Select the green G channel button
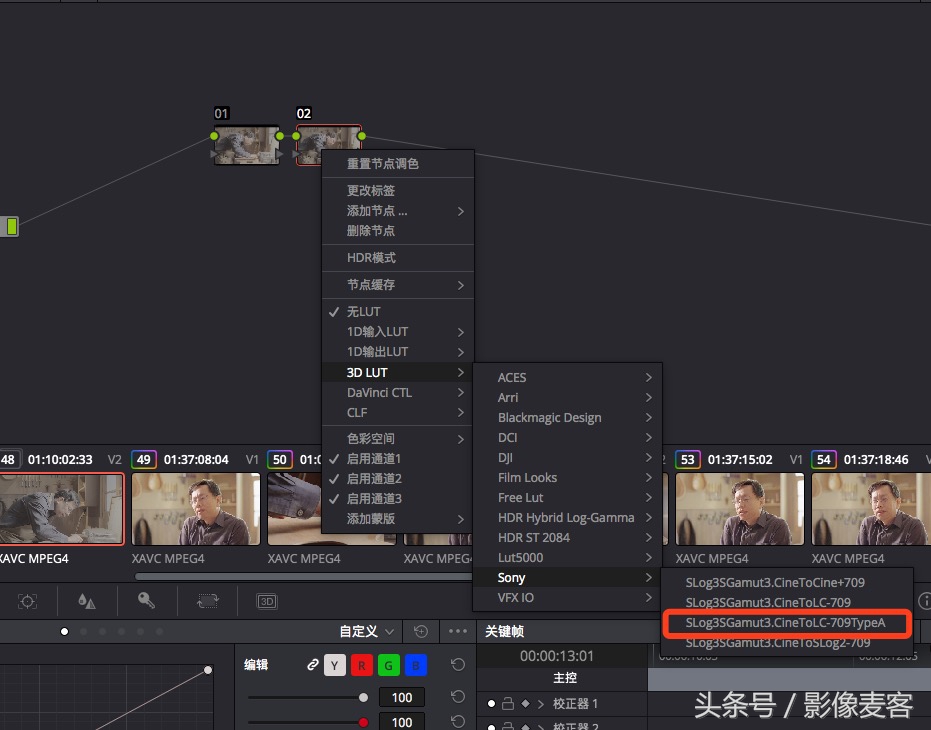The width and height of the screenshot is (931, 730). pos(388,665)
